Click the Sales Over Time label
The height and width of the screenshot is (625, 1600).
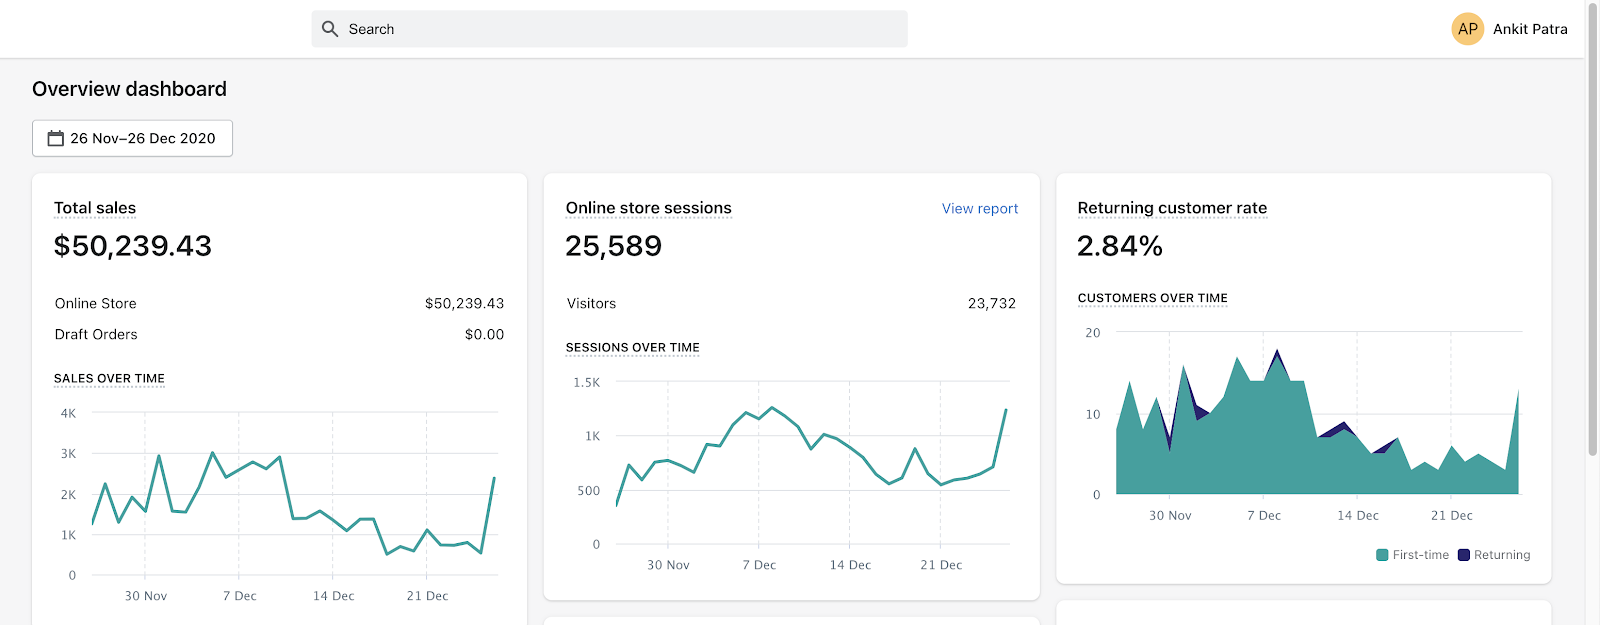point(109,378)
